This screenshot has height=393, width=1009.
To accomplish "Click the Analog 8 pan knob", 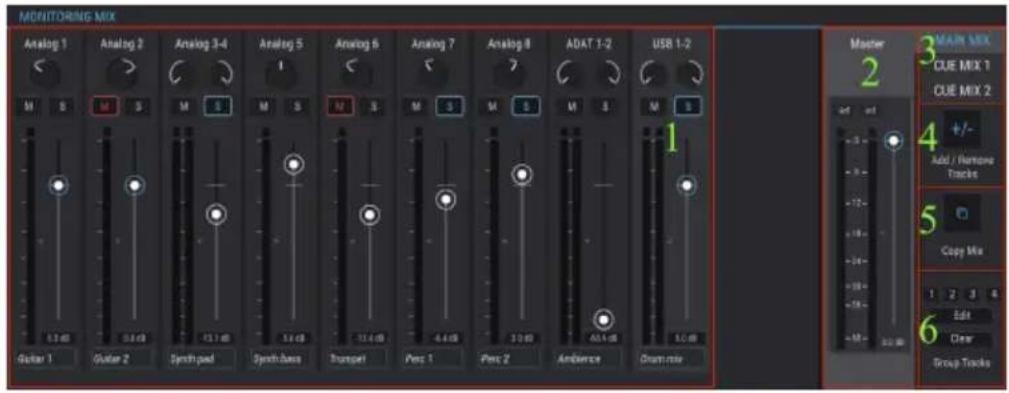I will (x=508, y=75).
